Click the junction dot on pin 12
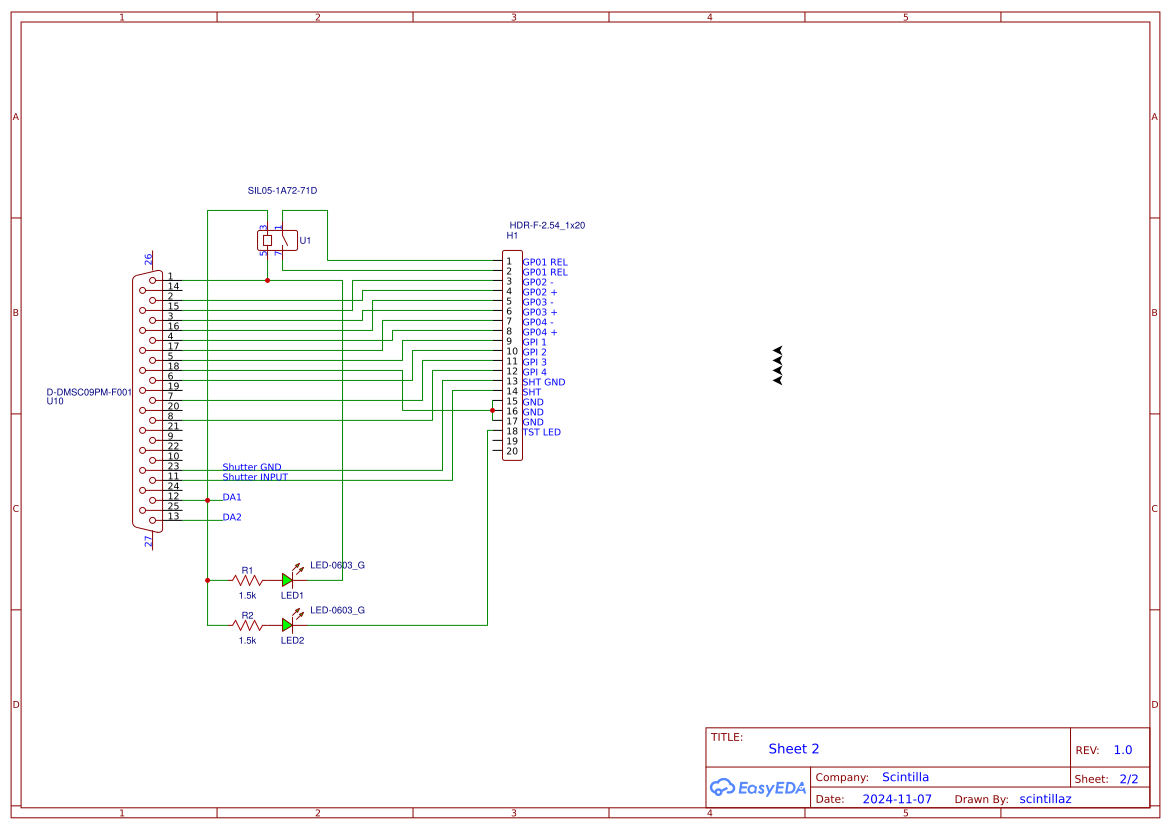The width and height of the screenshot is (1172, 829). point(208,499)
